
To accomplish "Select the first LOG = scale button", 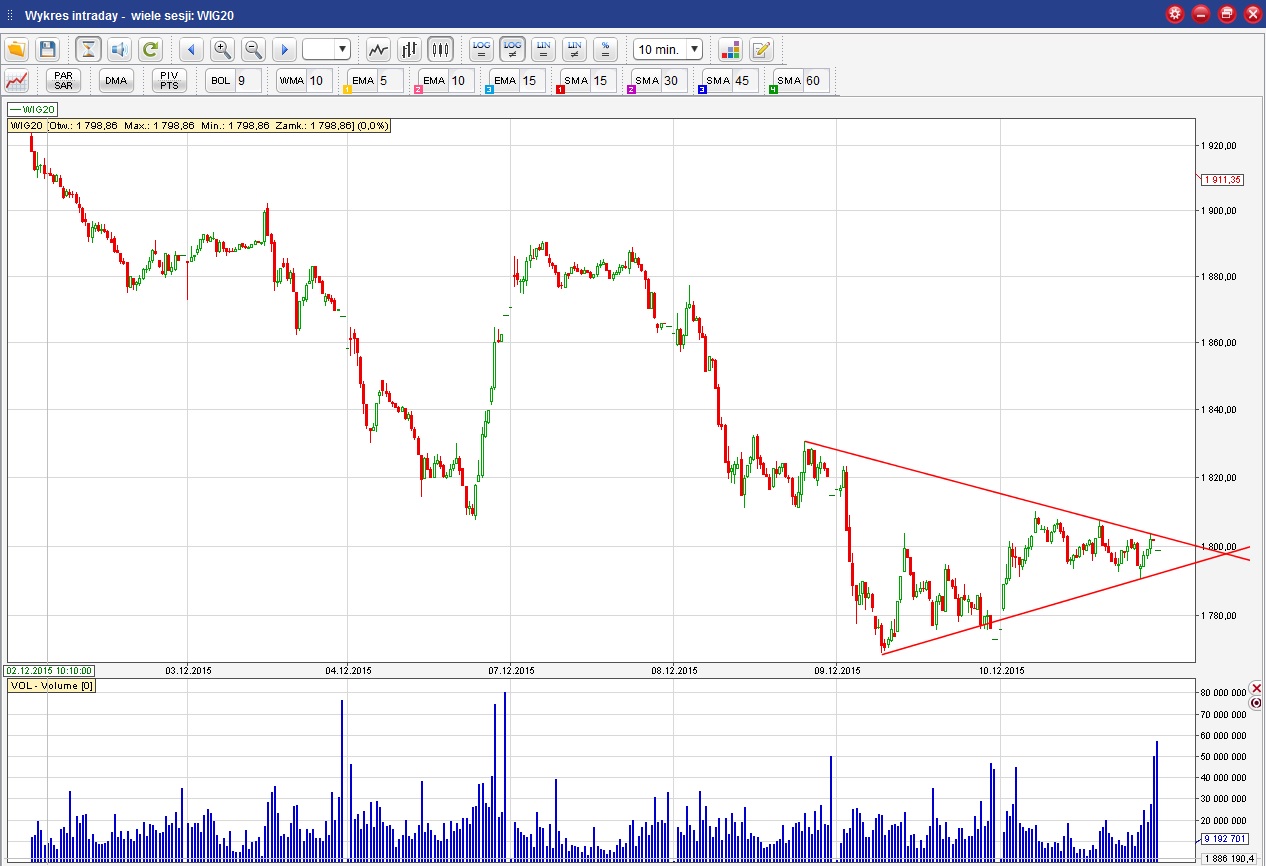I will point(482,49).
